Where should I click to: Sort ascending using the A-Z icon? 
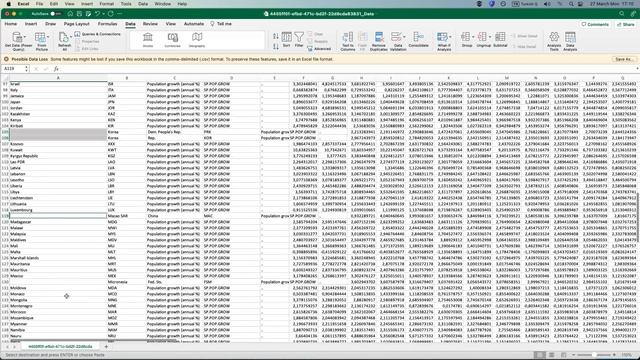[276, 36]
